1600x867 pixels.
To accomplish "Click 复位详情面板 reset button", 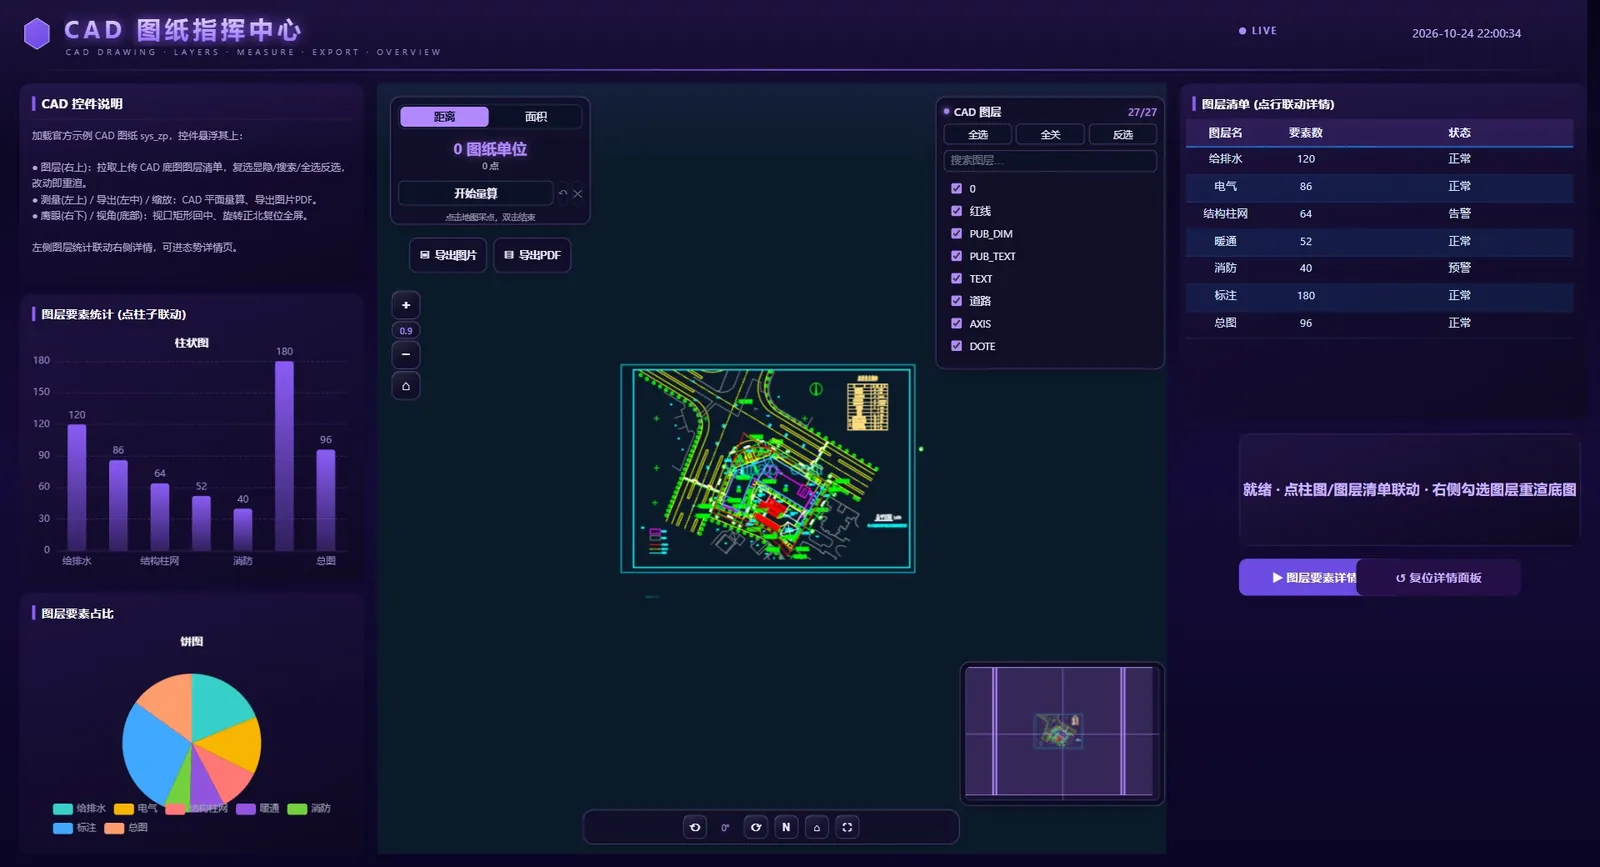I will click(1438, 578).
